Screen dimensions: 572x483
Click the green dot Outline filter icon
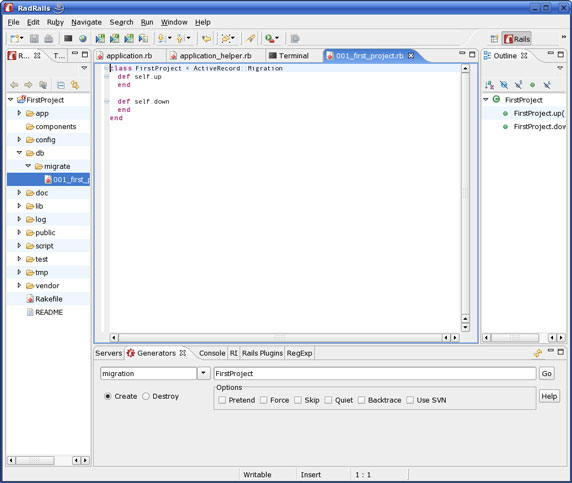[532, 85]
